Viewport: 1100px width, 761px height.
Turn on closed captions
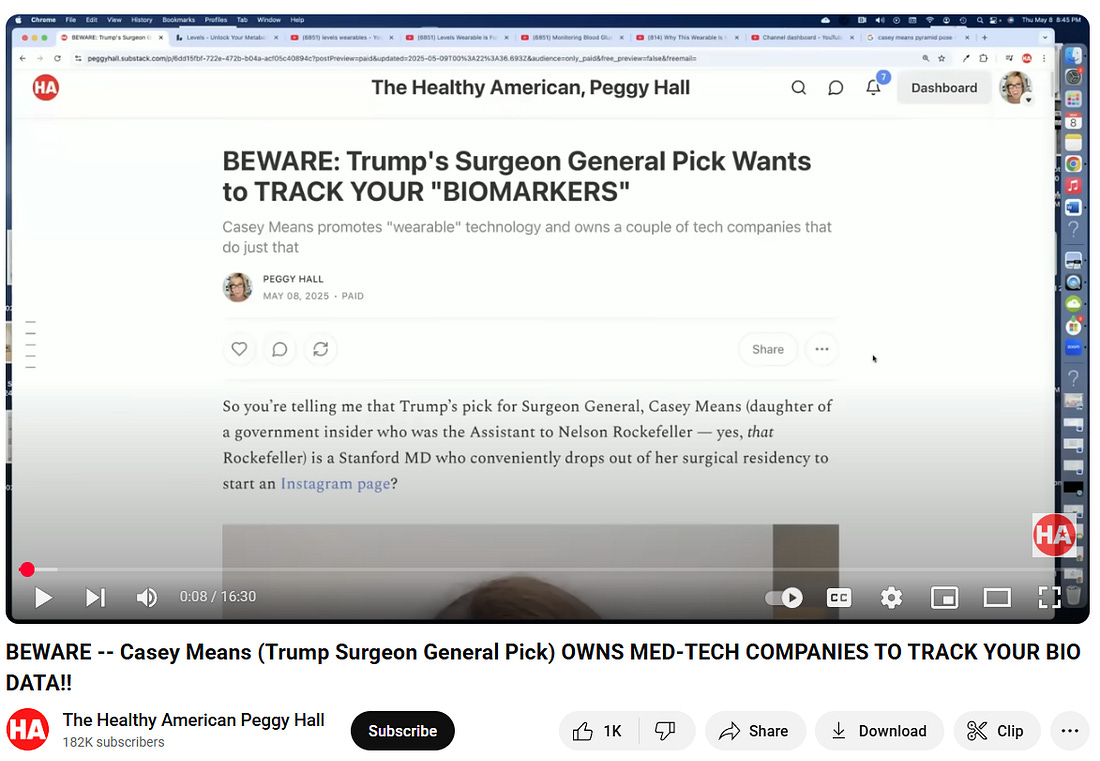pos(838,598)
